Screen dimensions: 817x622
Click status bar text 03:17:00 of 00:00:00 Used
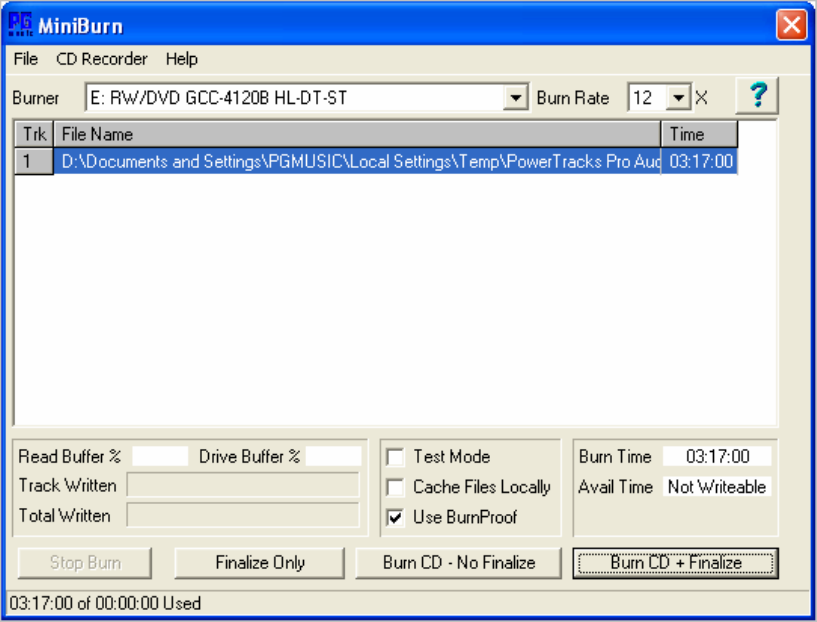[105, 603]
